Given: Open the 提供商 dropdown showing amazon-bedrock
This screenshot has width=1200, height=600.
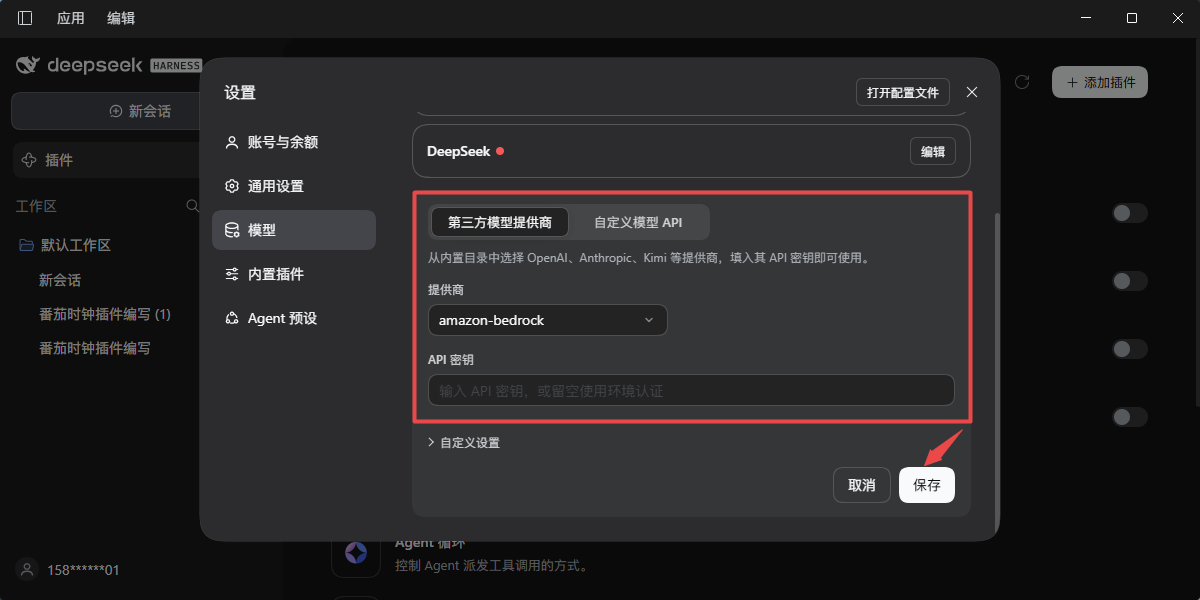Looking at the screenshot, I should (547, 320).
